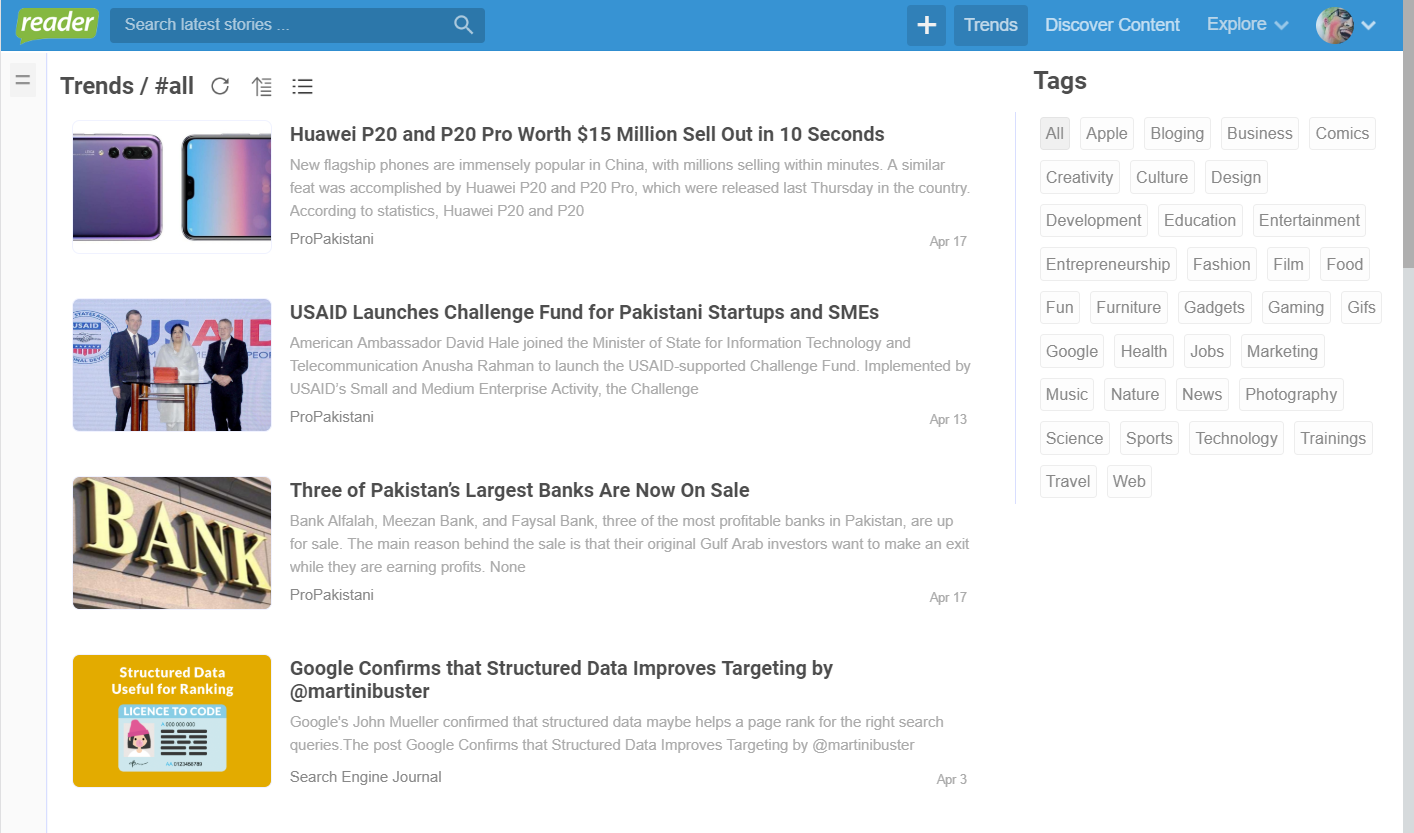The height and width of the screenshot is (833, 1414).
Task: Refresh the Trends feed
Action: point(220,86)
